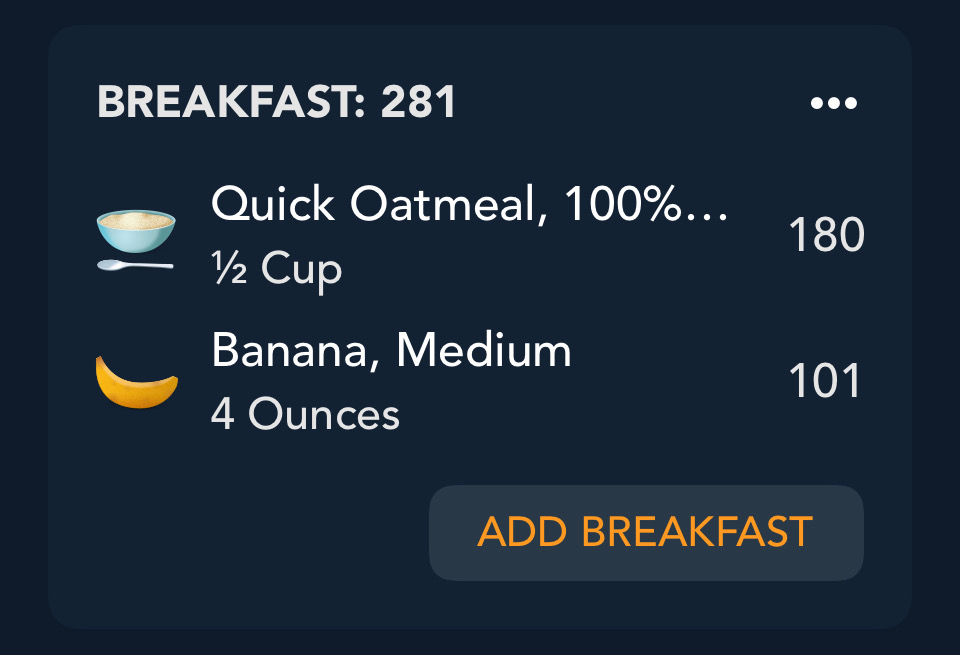
Task: Tap the 4 Ounces serving size
Action: [x=305, y=414]
